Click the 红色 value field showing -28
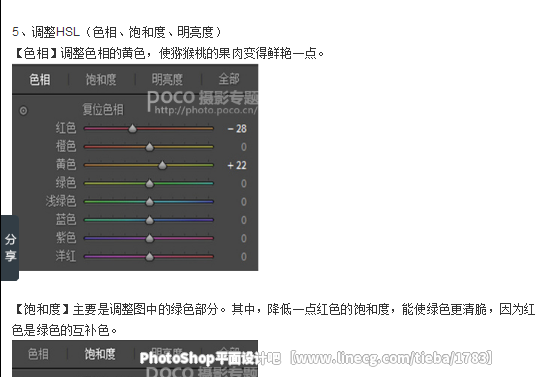The width and height of the screenshot is (548, 377). [237, 129]
